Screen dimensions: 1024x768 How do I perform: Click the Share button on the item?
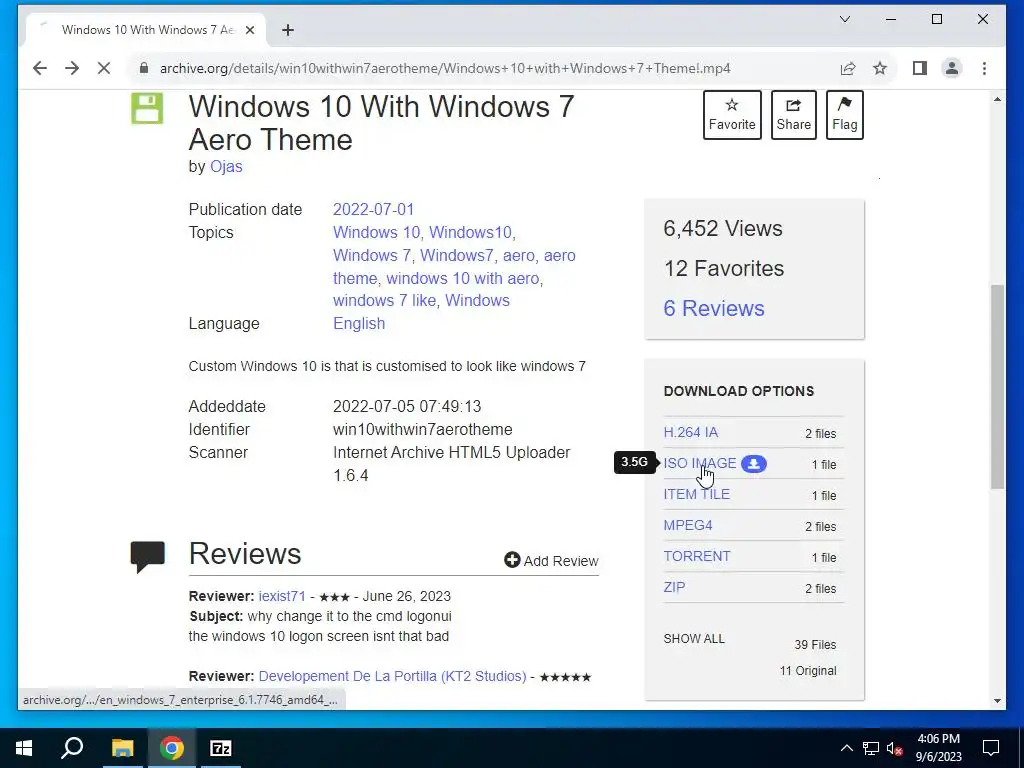click(793, 115)
